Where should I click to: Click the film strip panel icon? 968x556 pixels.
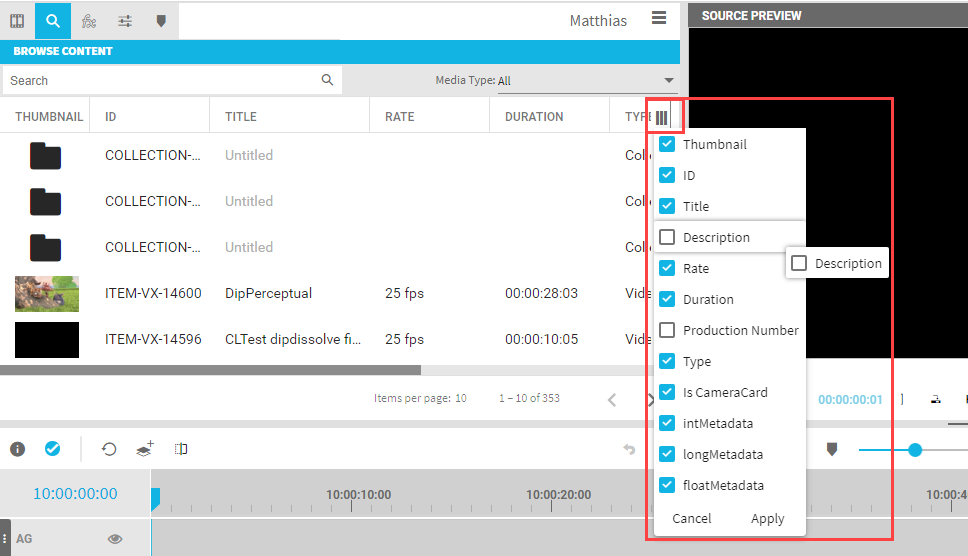pos(17,20)
